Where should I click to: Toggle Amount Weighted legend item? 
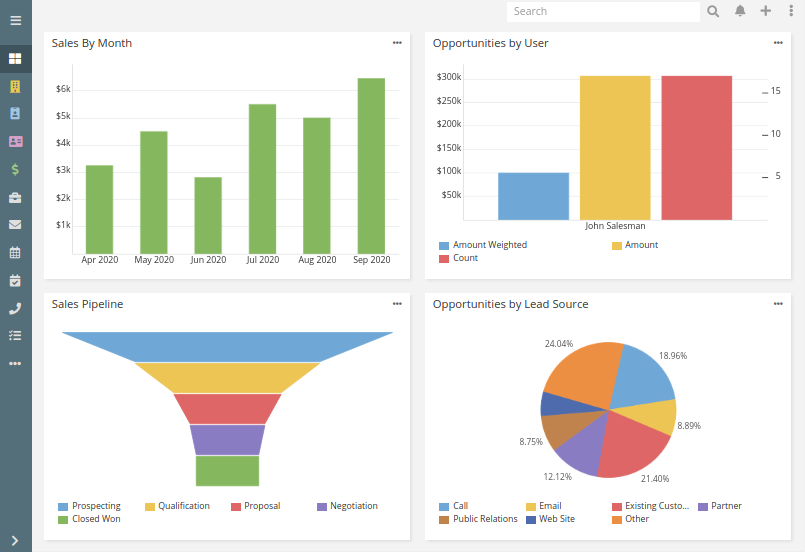click(x=483, y=245)
